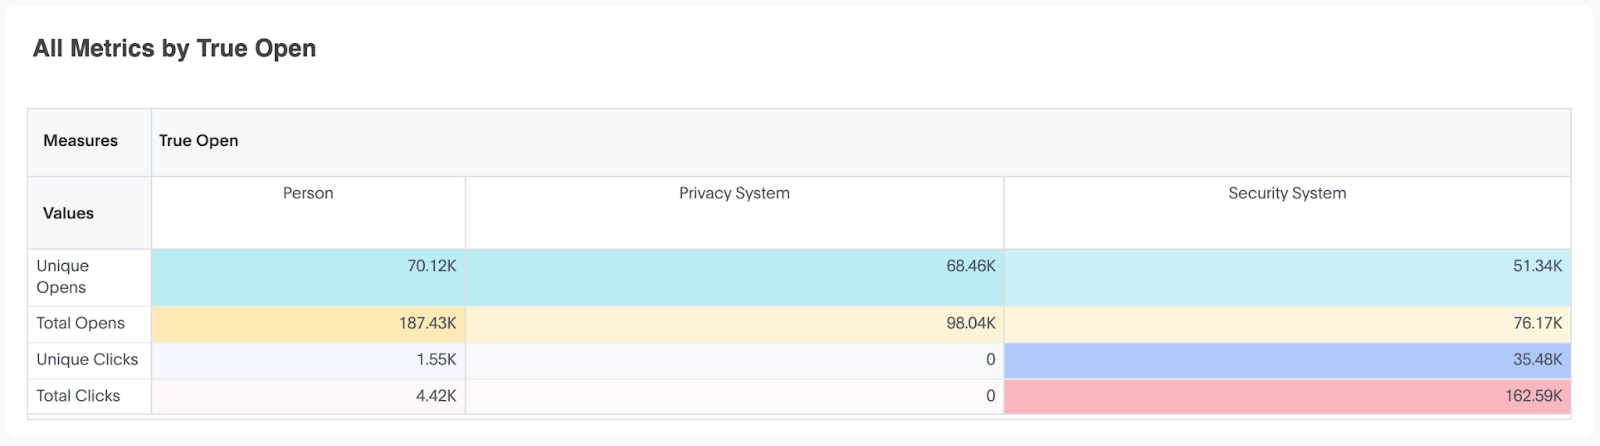The width and height of the screenshot is (1600, 446).
Task: Select the True Open header cell
Action: click(861, 142)
